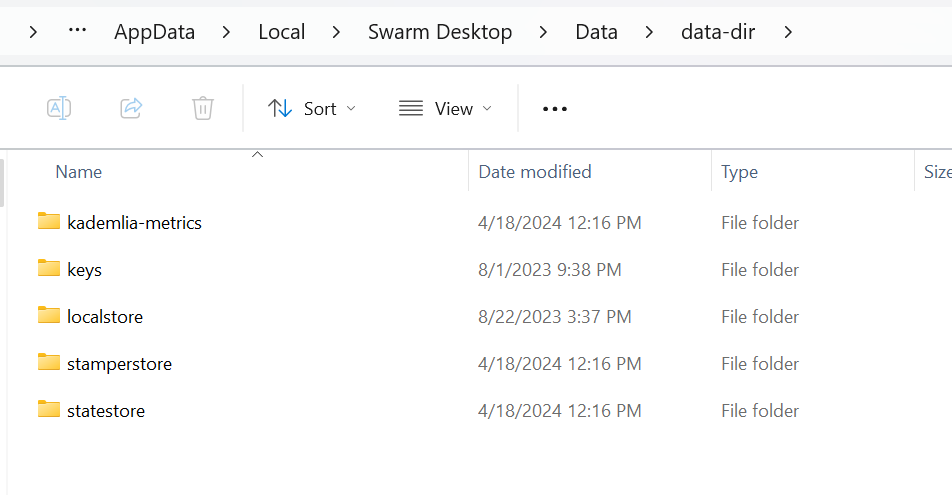Viewport: 952px width, 495px height.
Task: Expand the chevron after Swarm Desktop
Action: click(543, 32)
